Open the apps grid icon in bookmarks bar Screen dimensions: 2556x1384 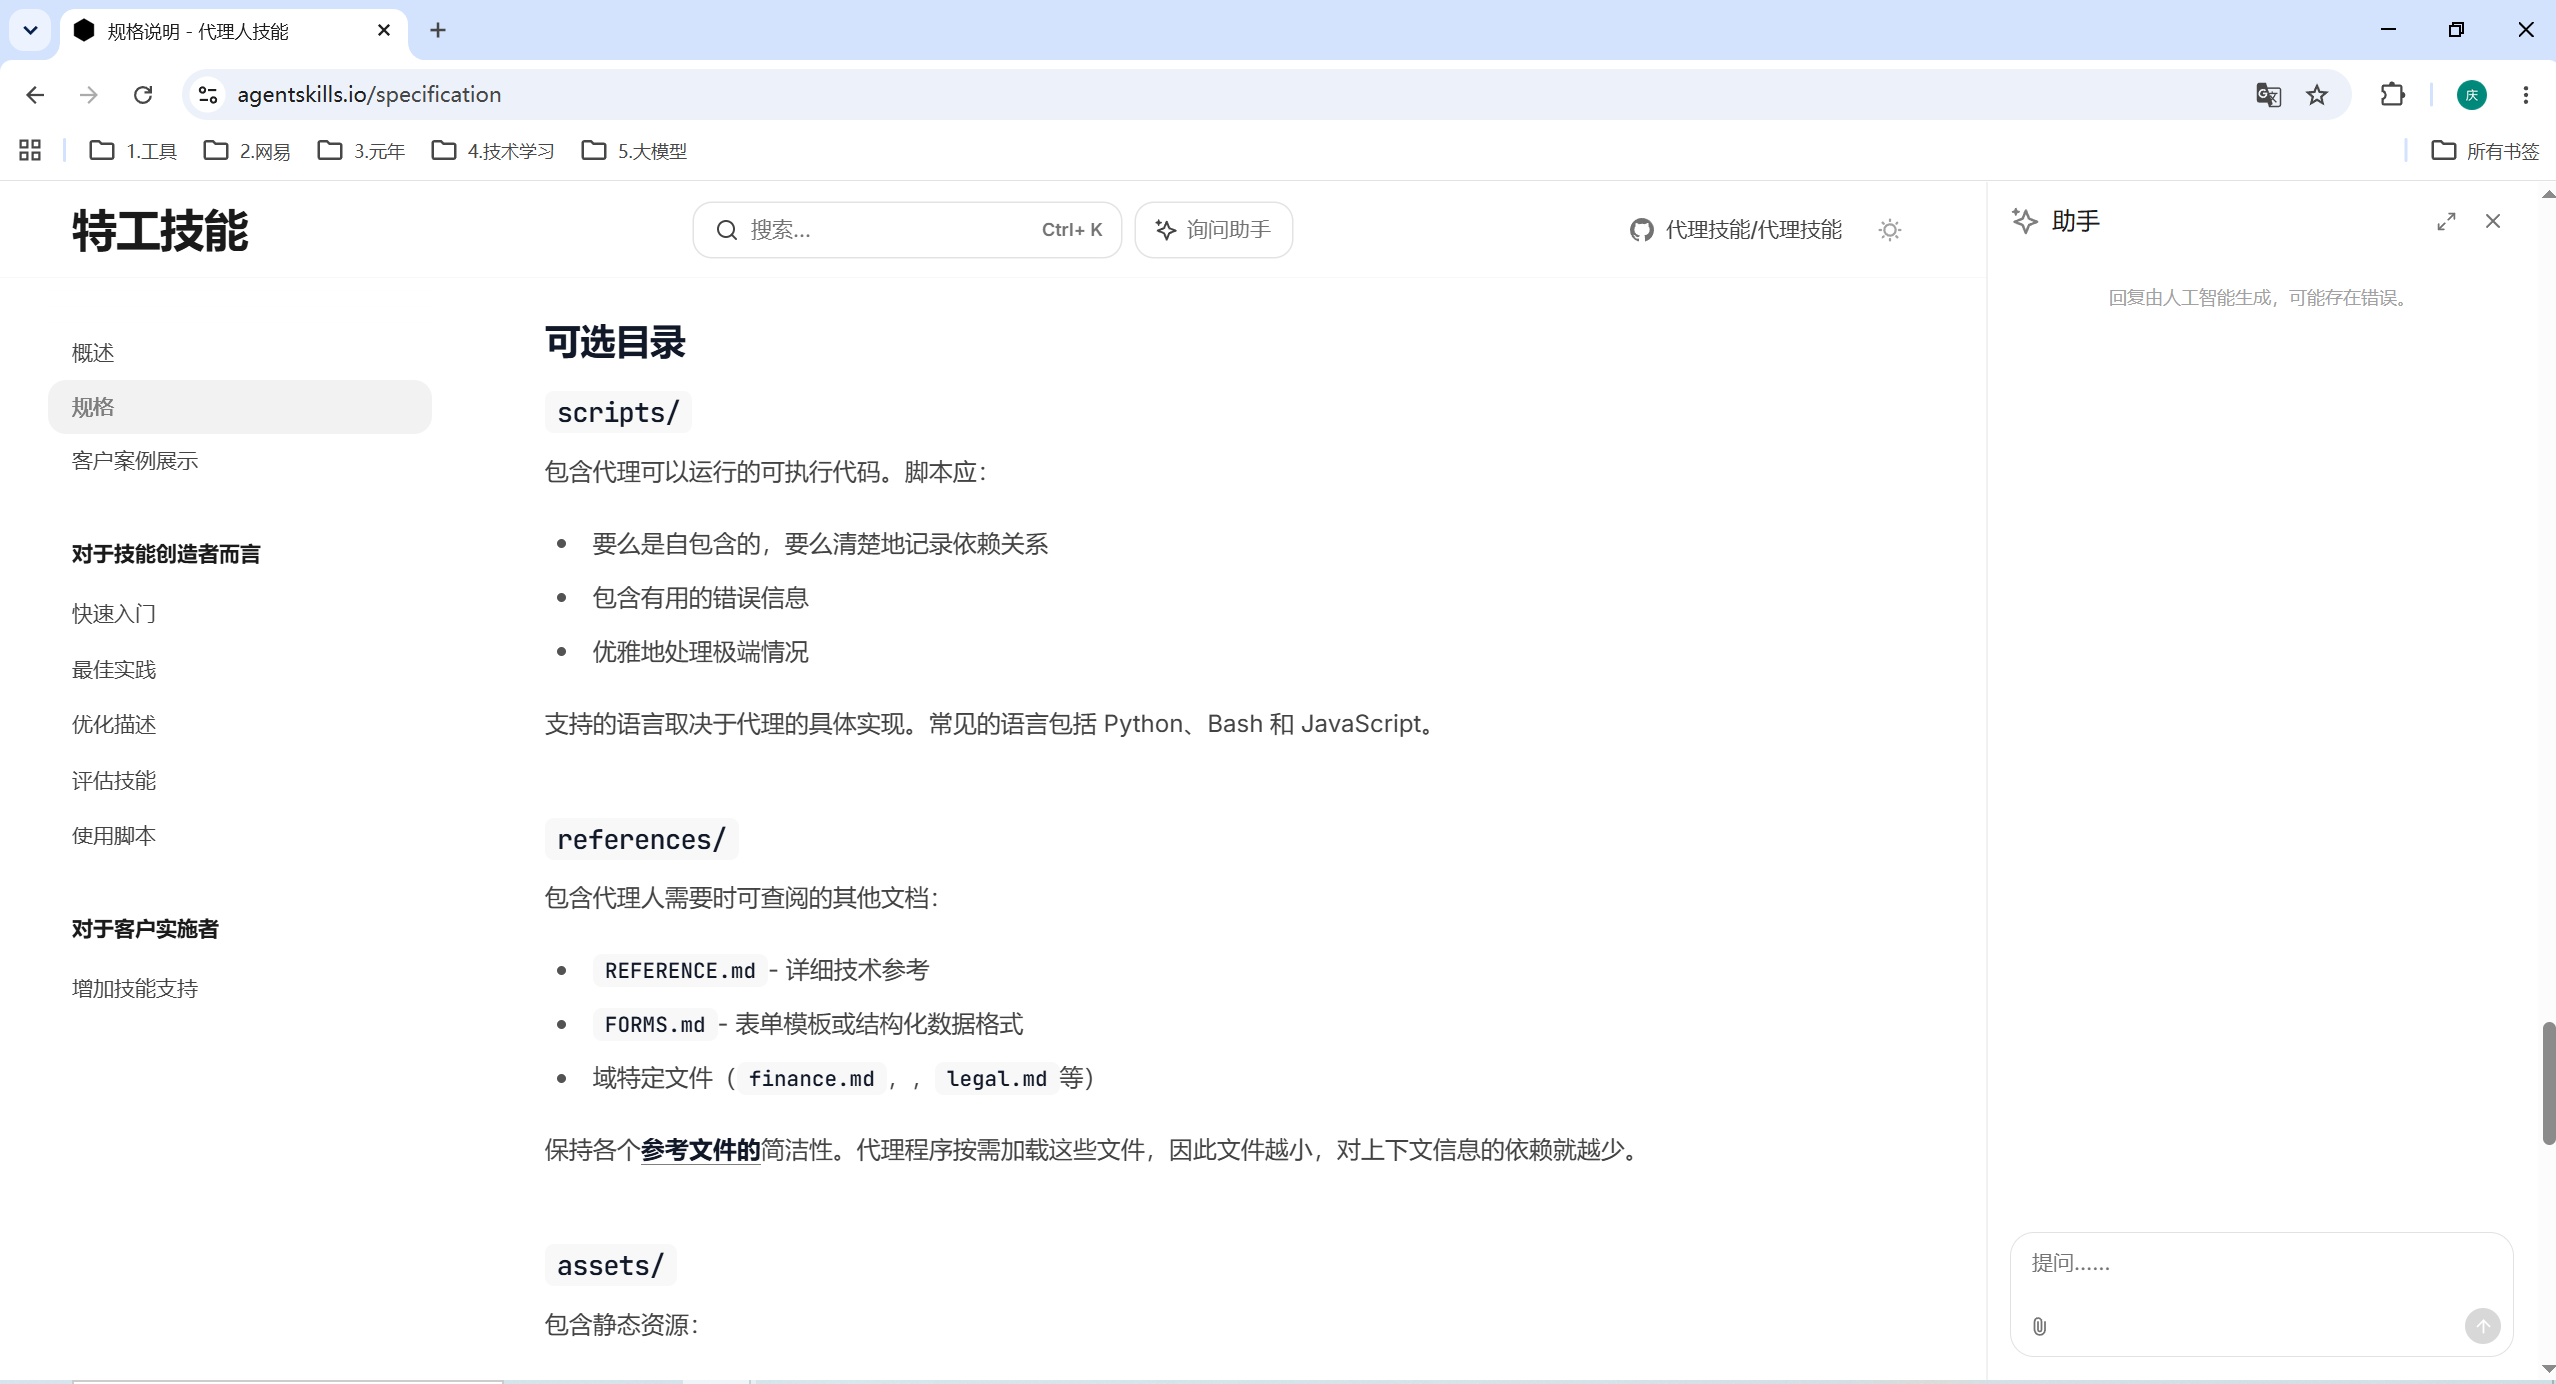(x=30, y=151)
